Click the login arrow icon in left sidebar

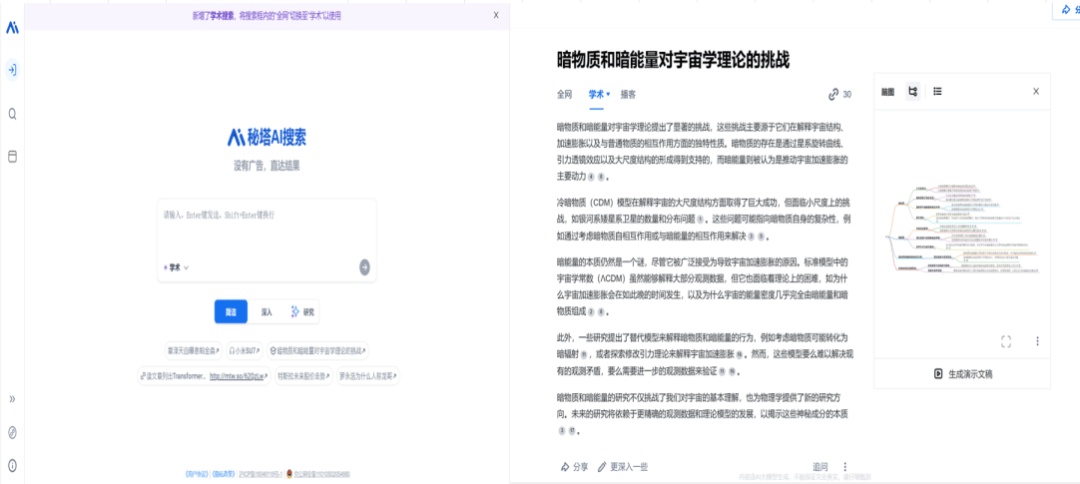12,70
